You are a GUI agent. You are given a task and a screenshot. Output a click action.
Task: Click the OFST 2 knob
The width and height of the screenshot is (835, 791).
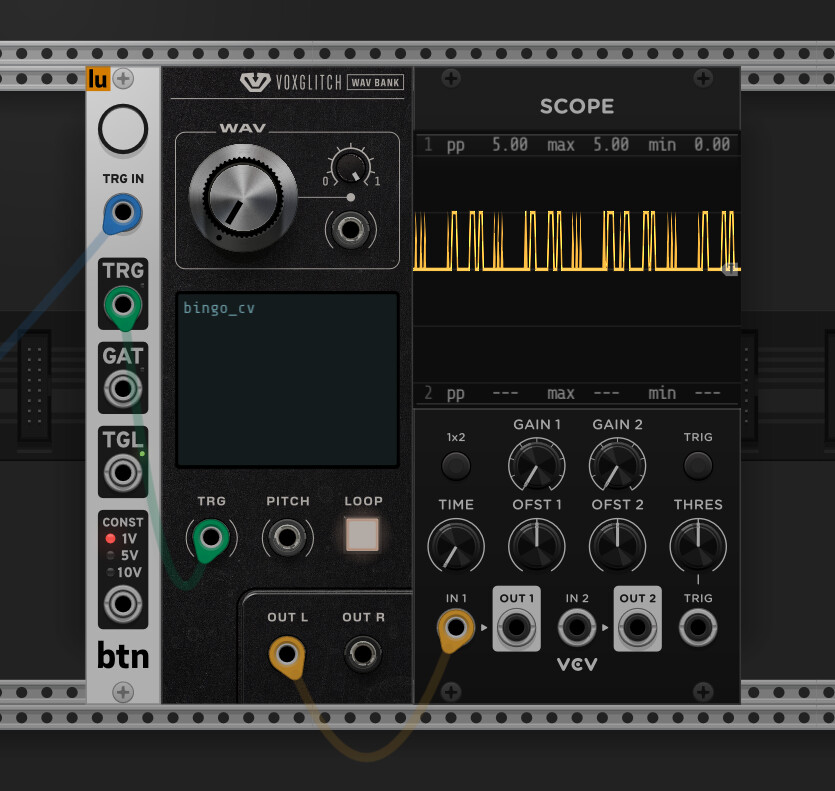pos(617,546)
